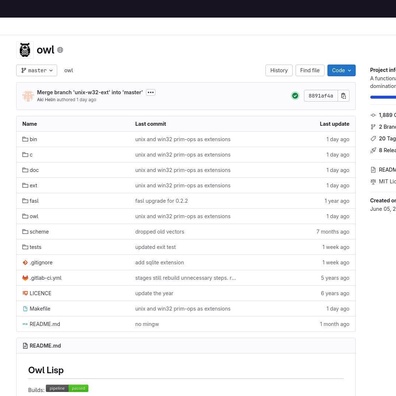Expand the blue Code dropdown button
Viewport: 396px width, 396px height.
[341, 70]
